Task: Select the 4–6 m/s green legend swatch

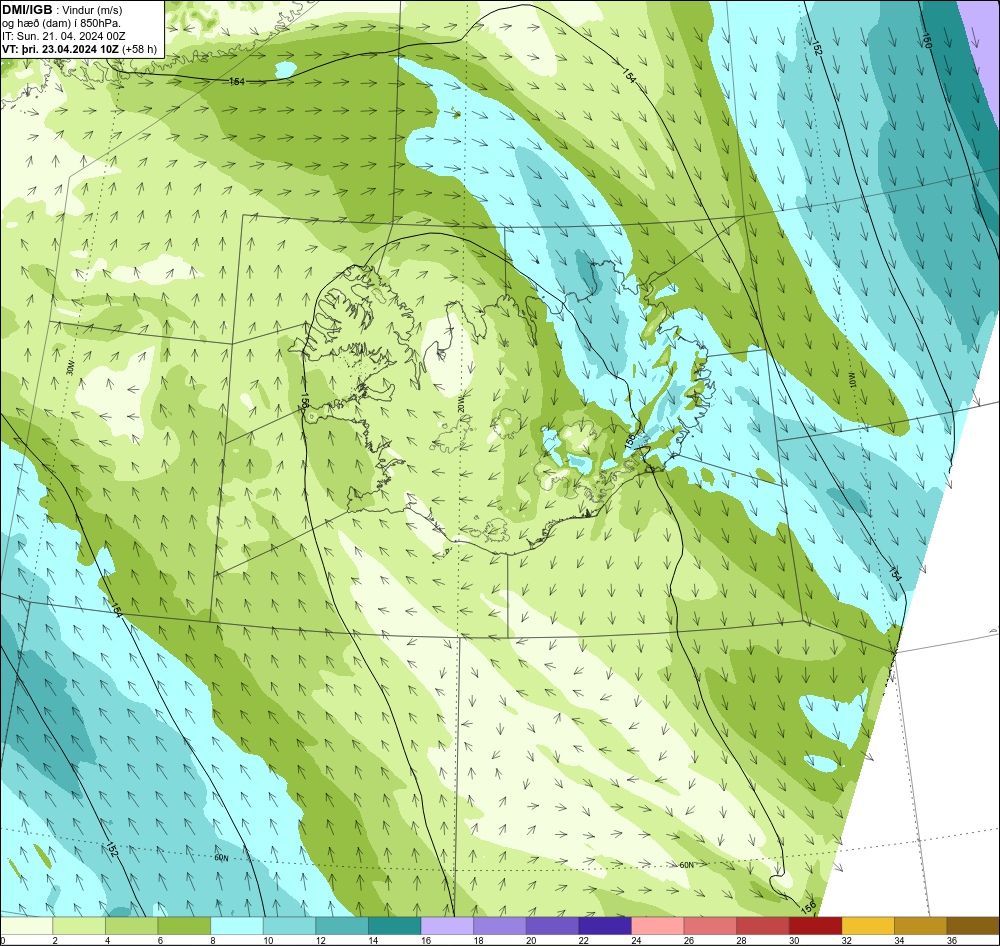Action: point(131,926)
